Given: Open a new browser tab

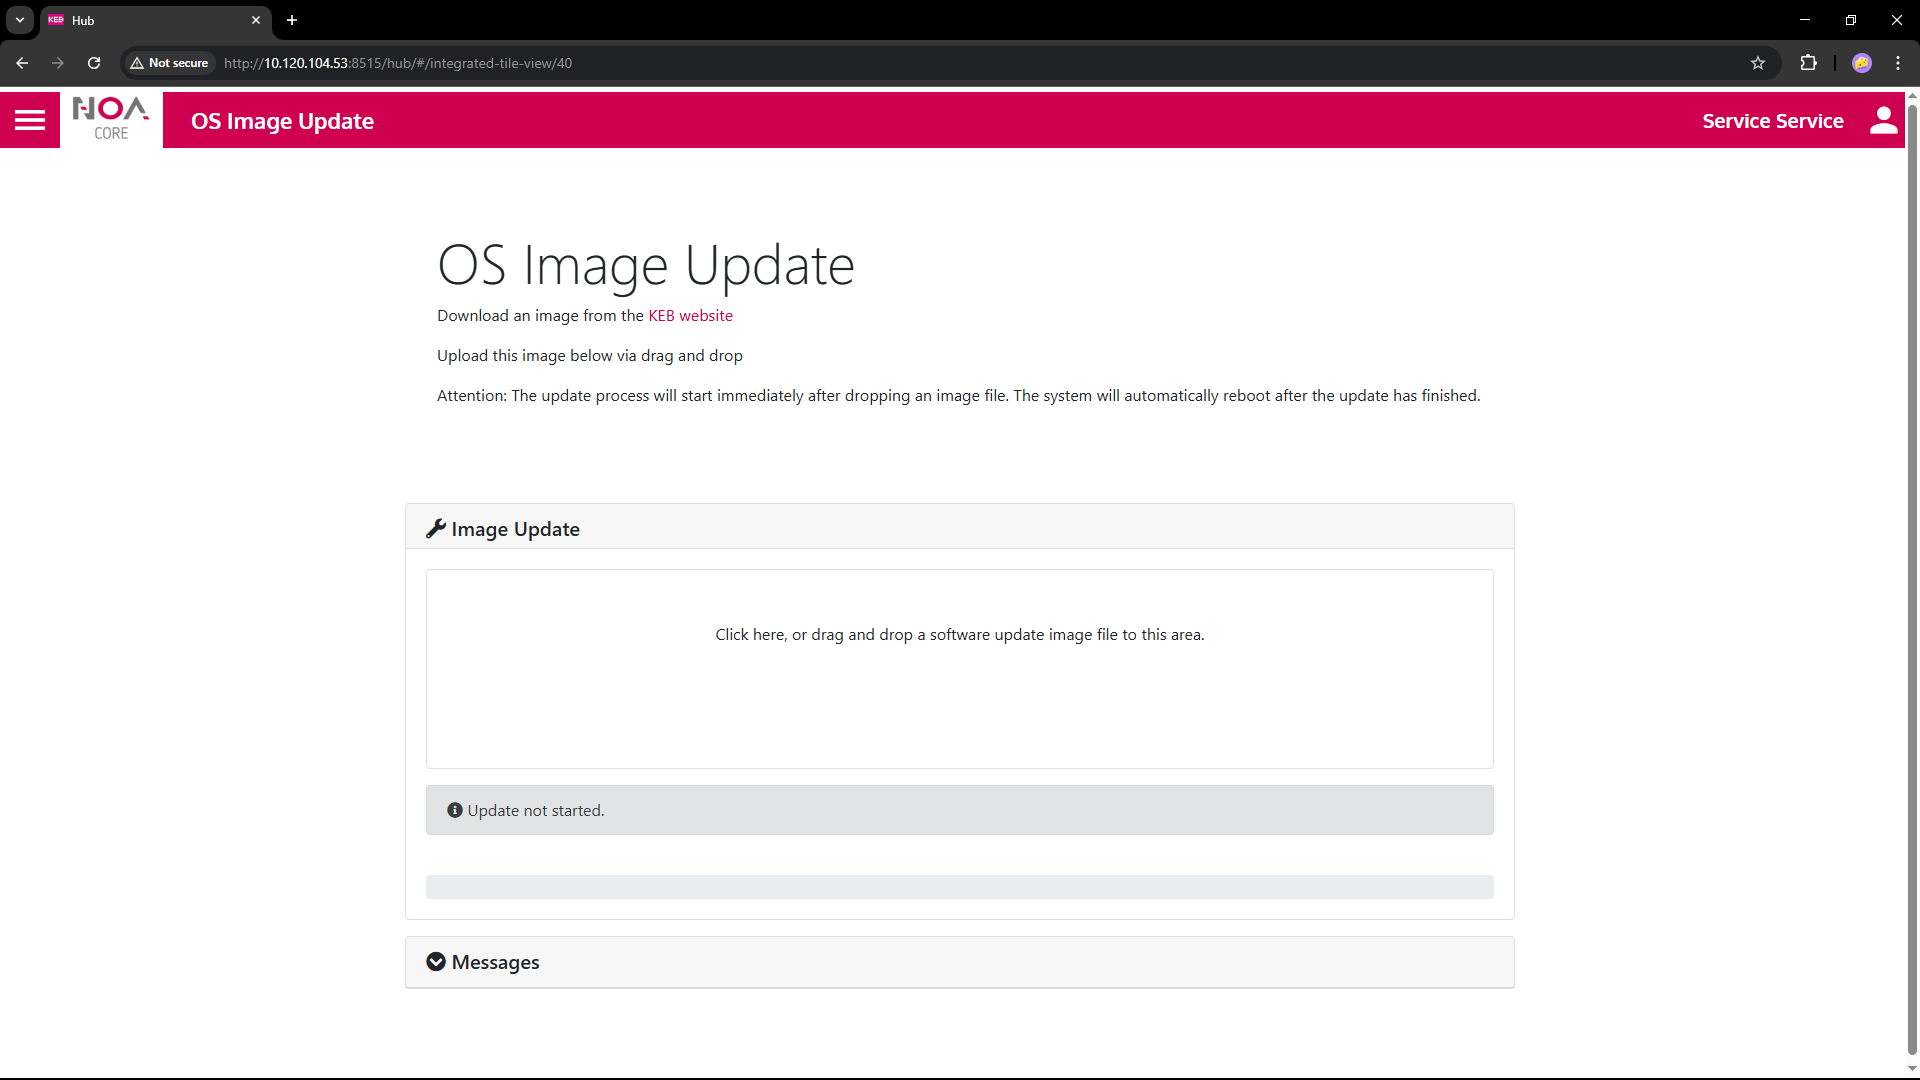Looking at the screenshot, I should click(292, 20).
